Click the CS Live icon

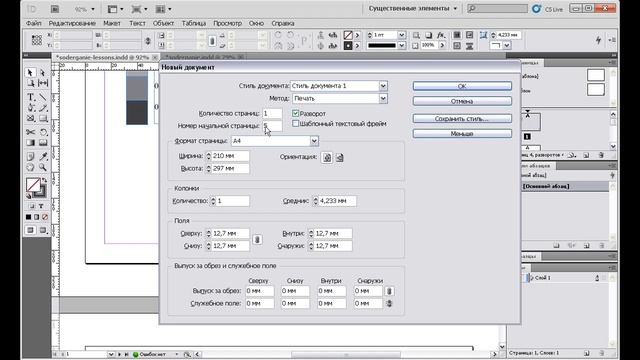point(536,9)
